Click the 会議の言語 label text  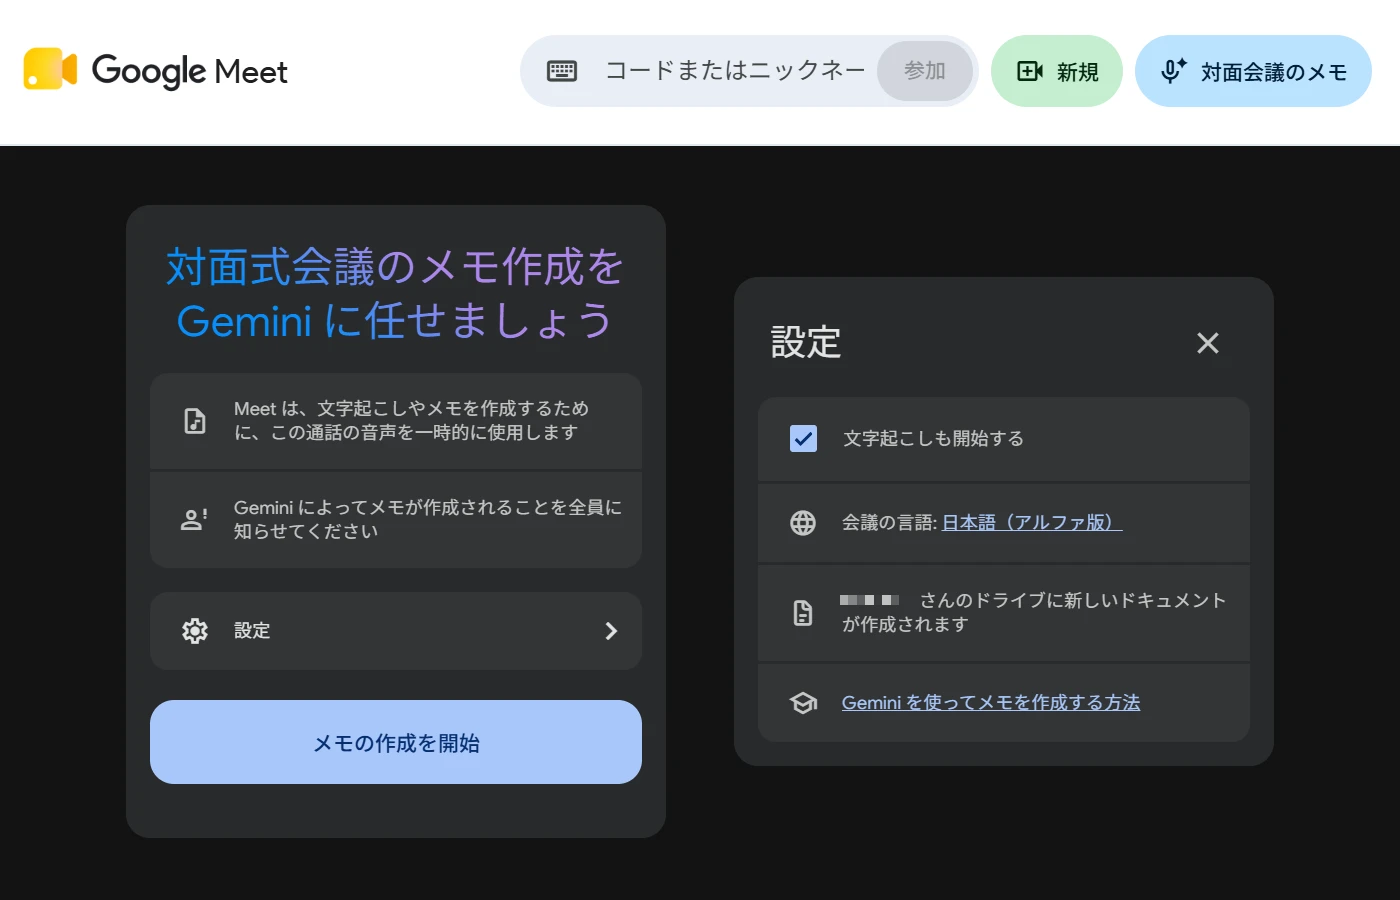(x=889, y=523)
